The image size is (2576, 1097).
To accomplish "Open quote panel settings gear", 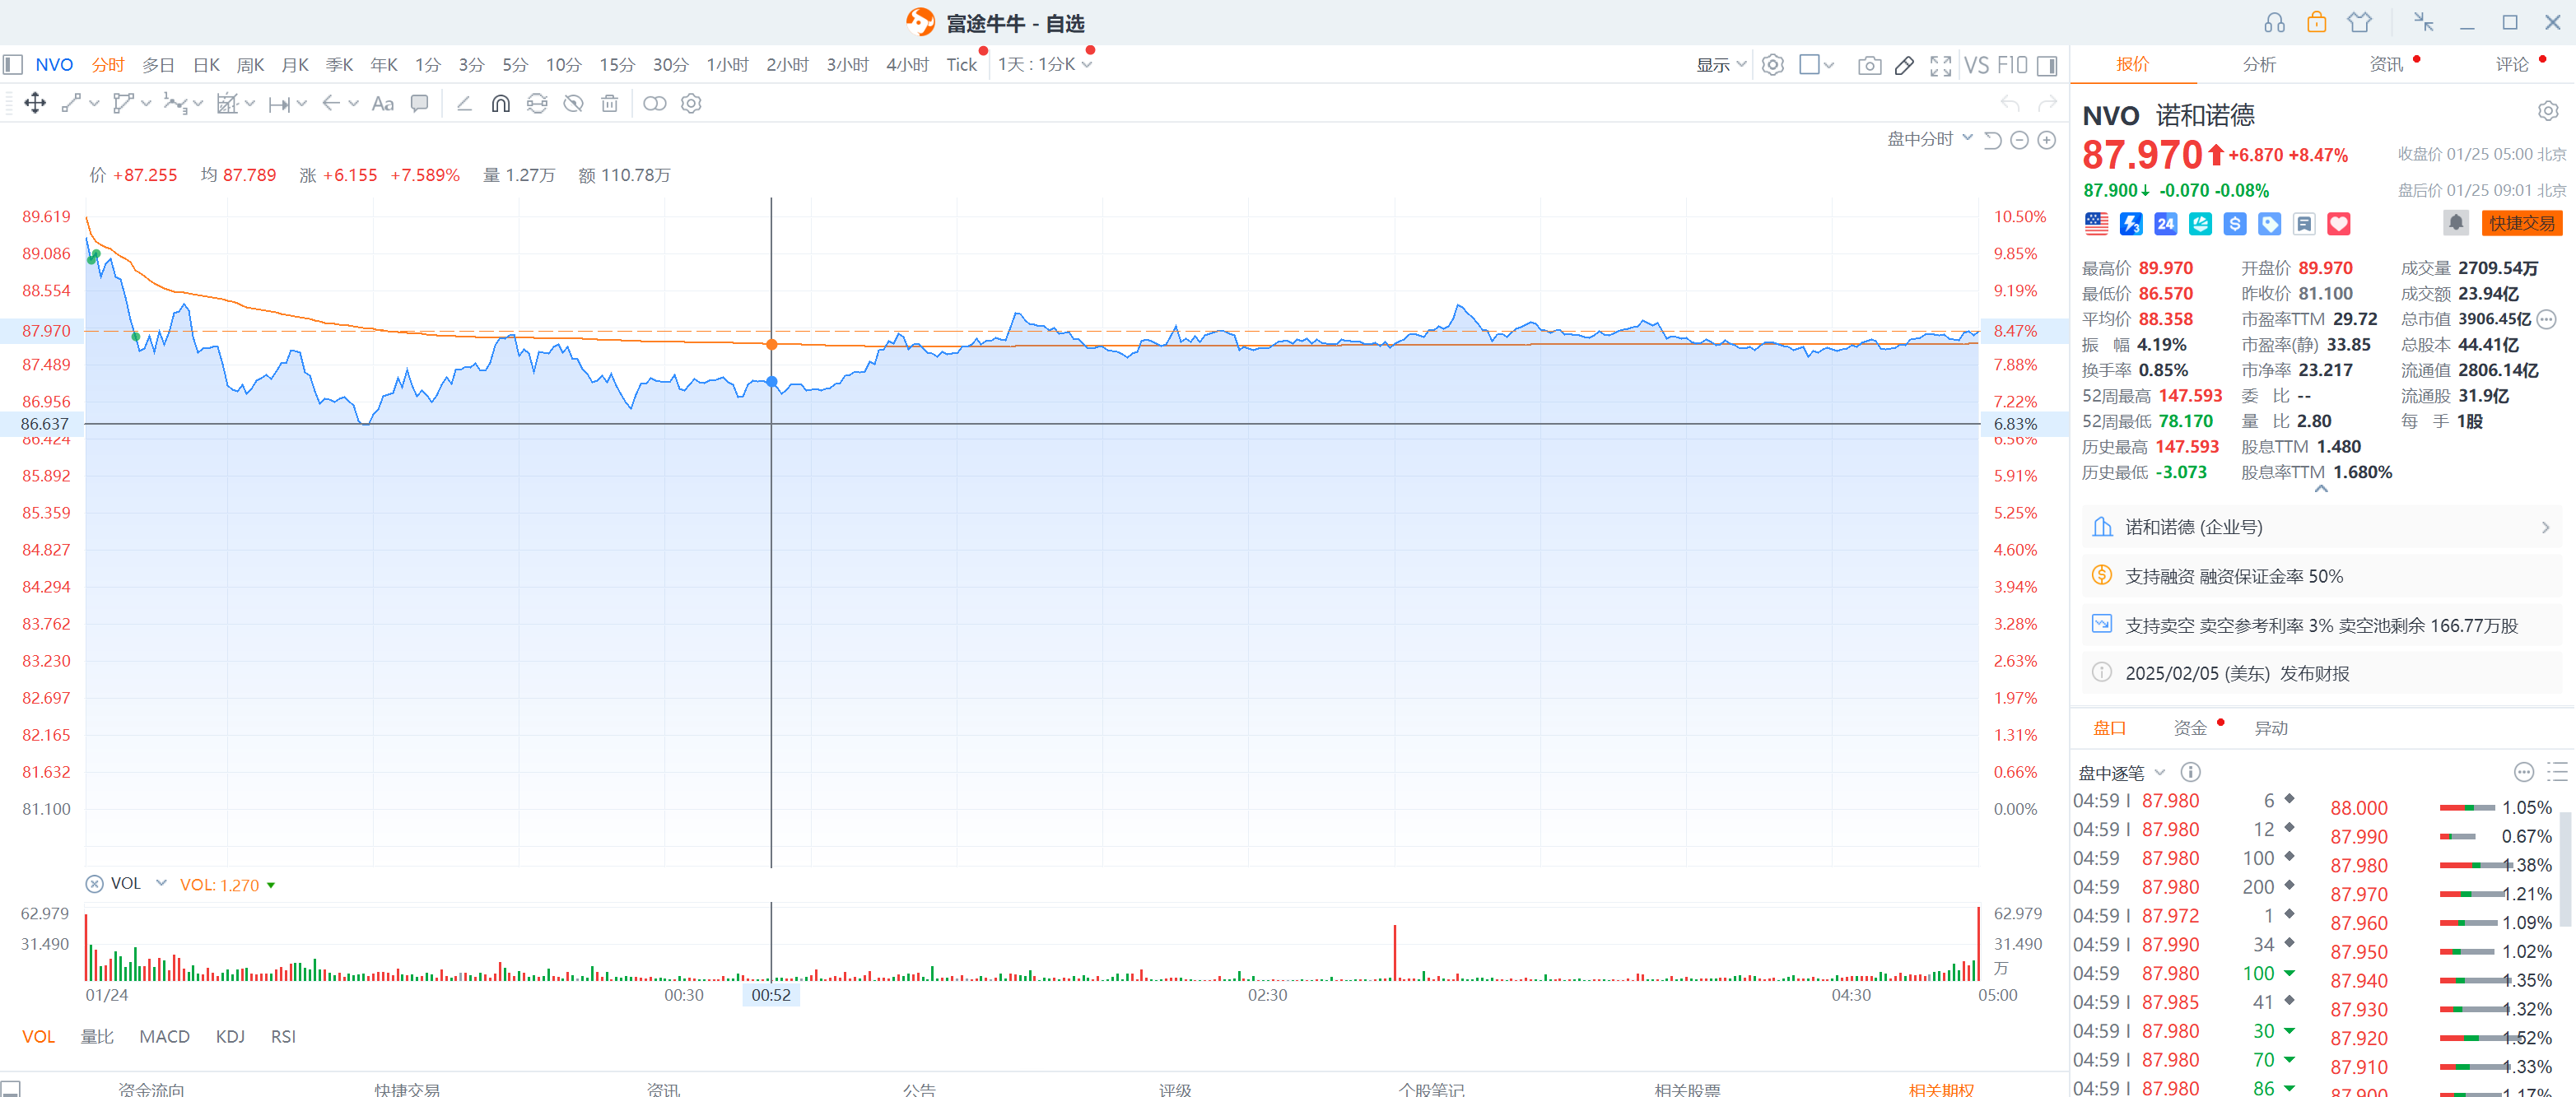I will tap(2548, 111).
